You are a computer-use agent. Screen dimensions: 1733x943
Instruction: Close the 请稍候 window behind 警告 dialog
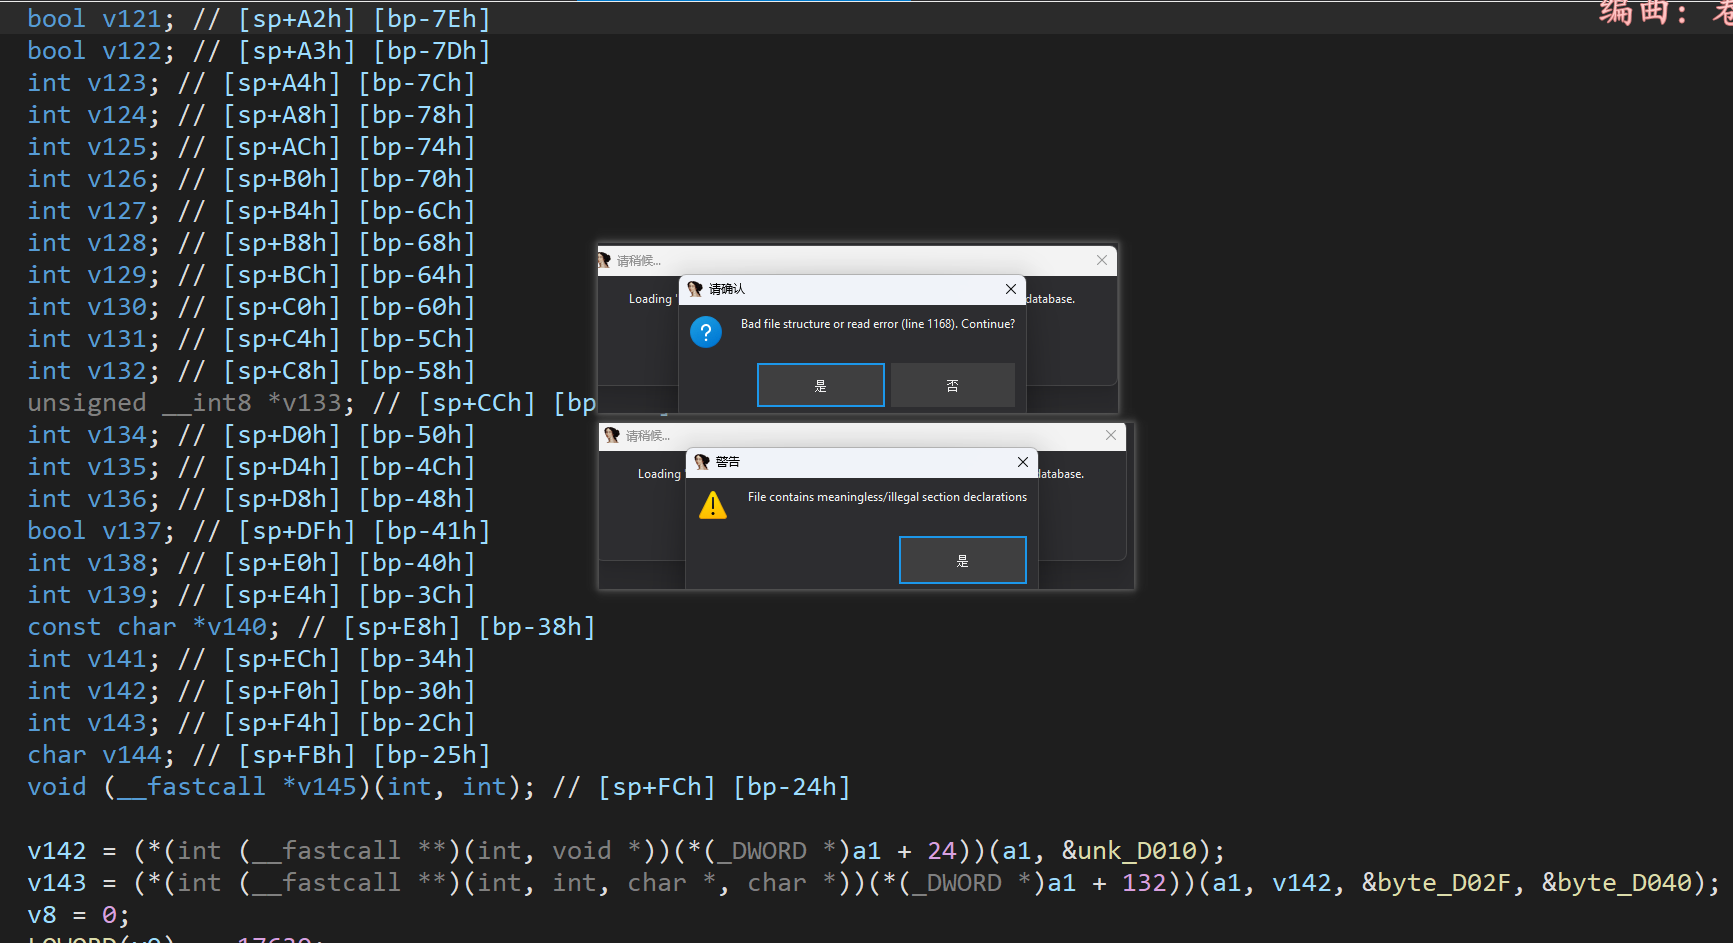point(1110,435)
